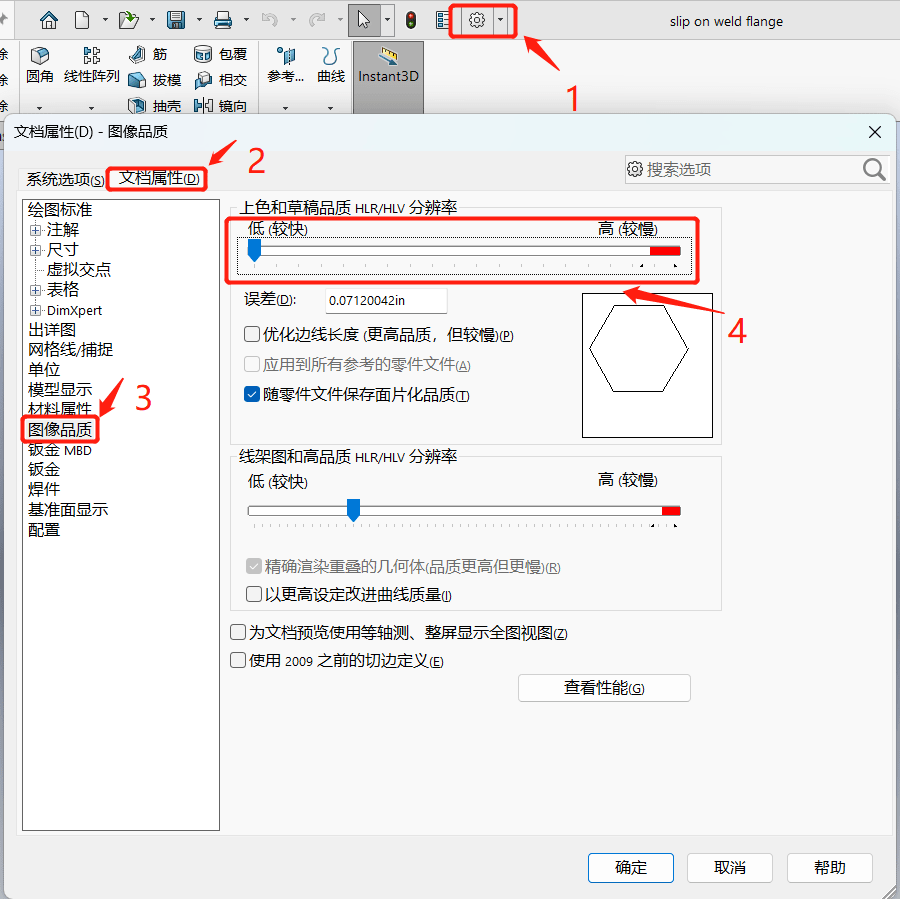This screenshot has width=900, height=899.
Task: Select the 筋 rib tool
Action: 148,55
